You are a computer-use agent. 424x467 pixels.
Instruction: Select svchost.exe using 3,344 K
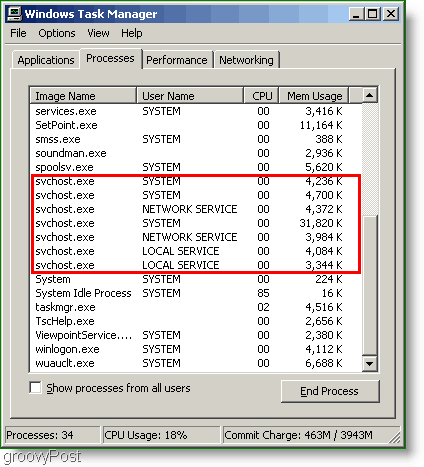(196, 265)
